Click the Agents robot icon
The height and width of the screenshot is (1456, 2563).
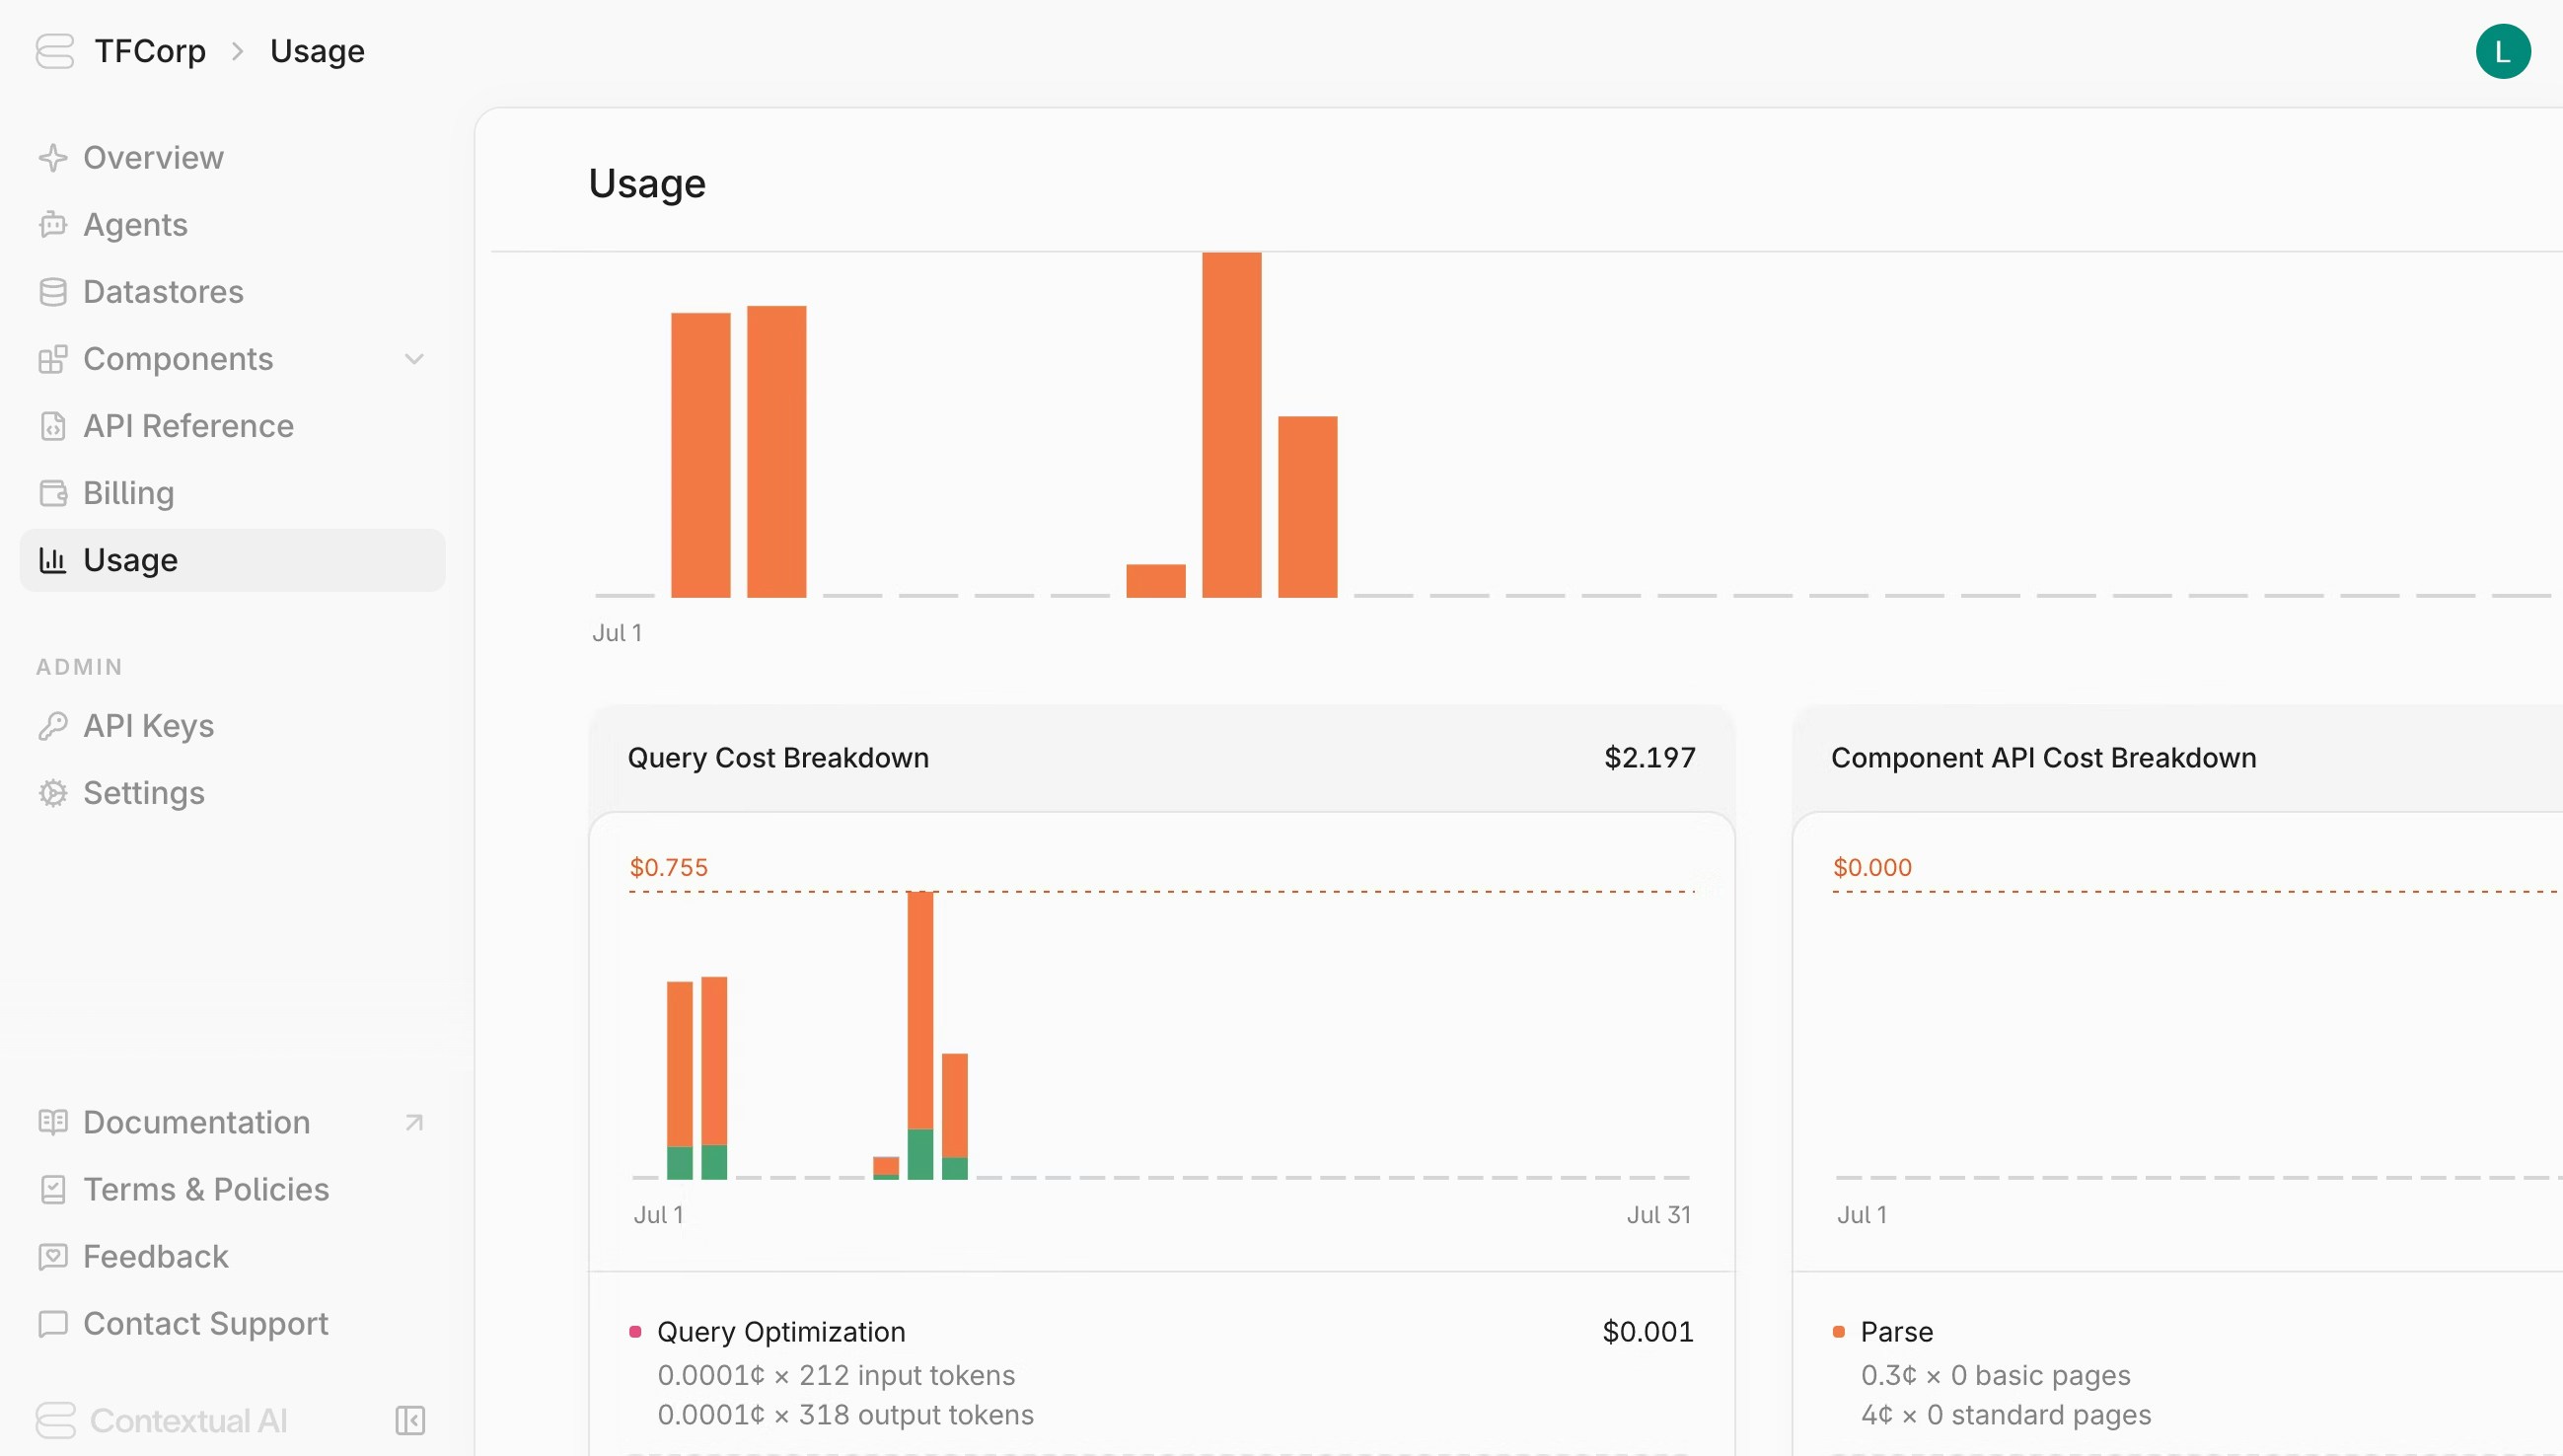pos(53,225)
